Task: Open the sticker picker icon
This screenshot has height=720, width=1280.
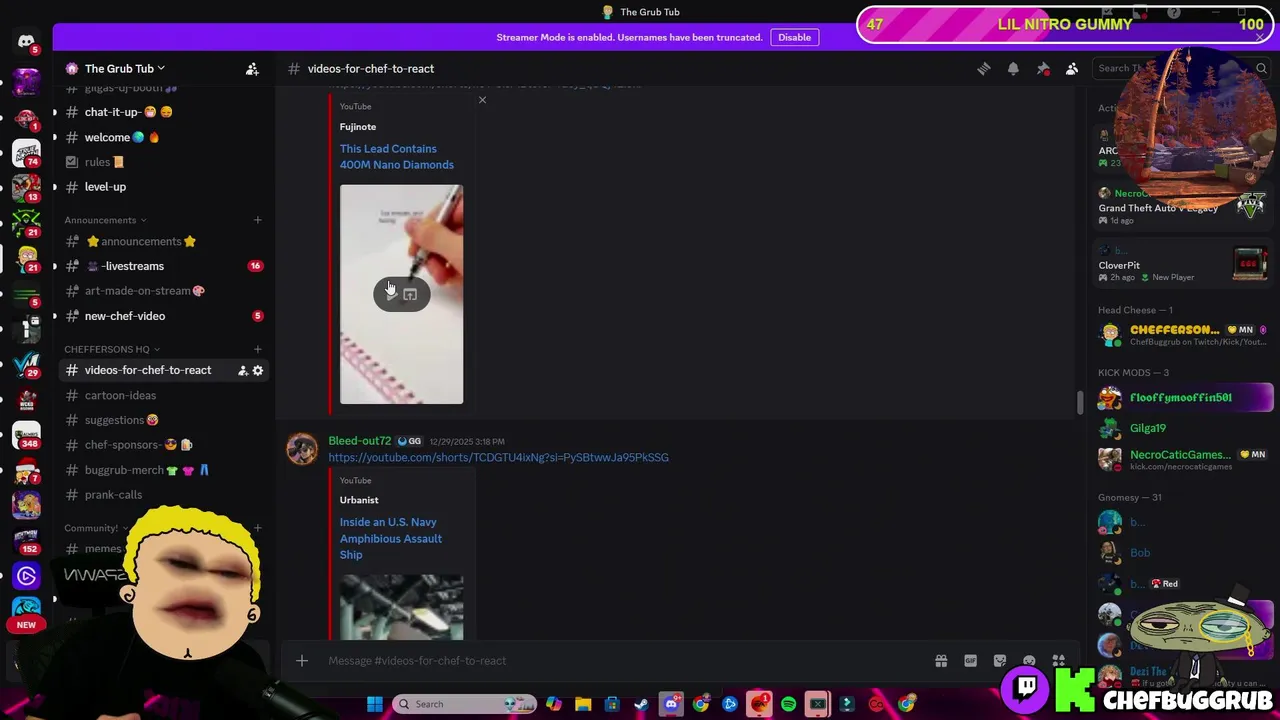Action: click(x=1000, y=661)
